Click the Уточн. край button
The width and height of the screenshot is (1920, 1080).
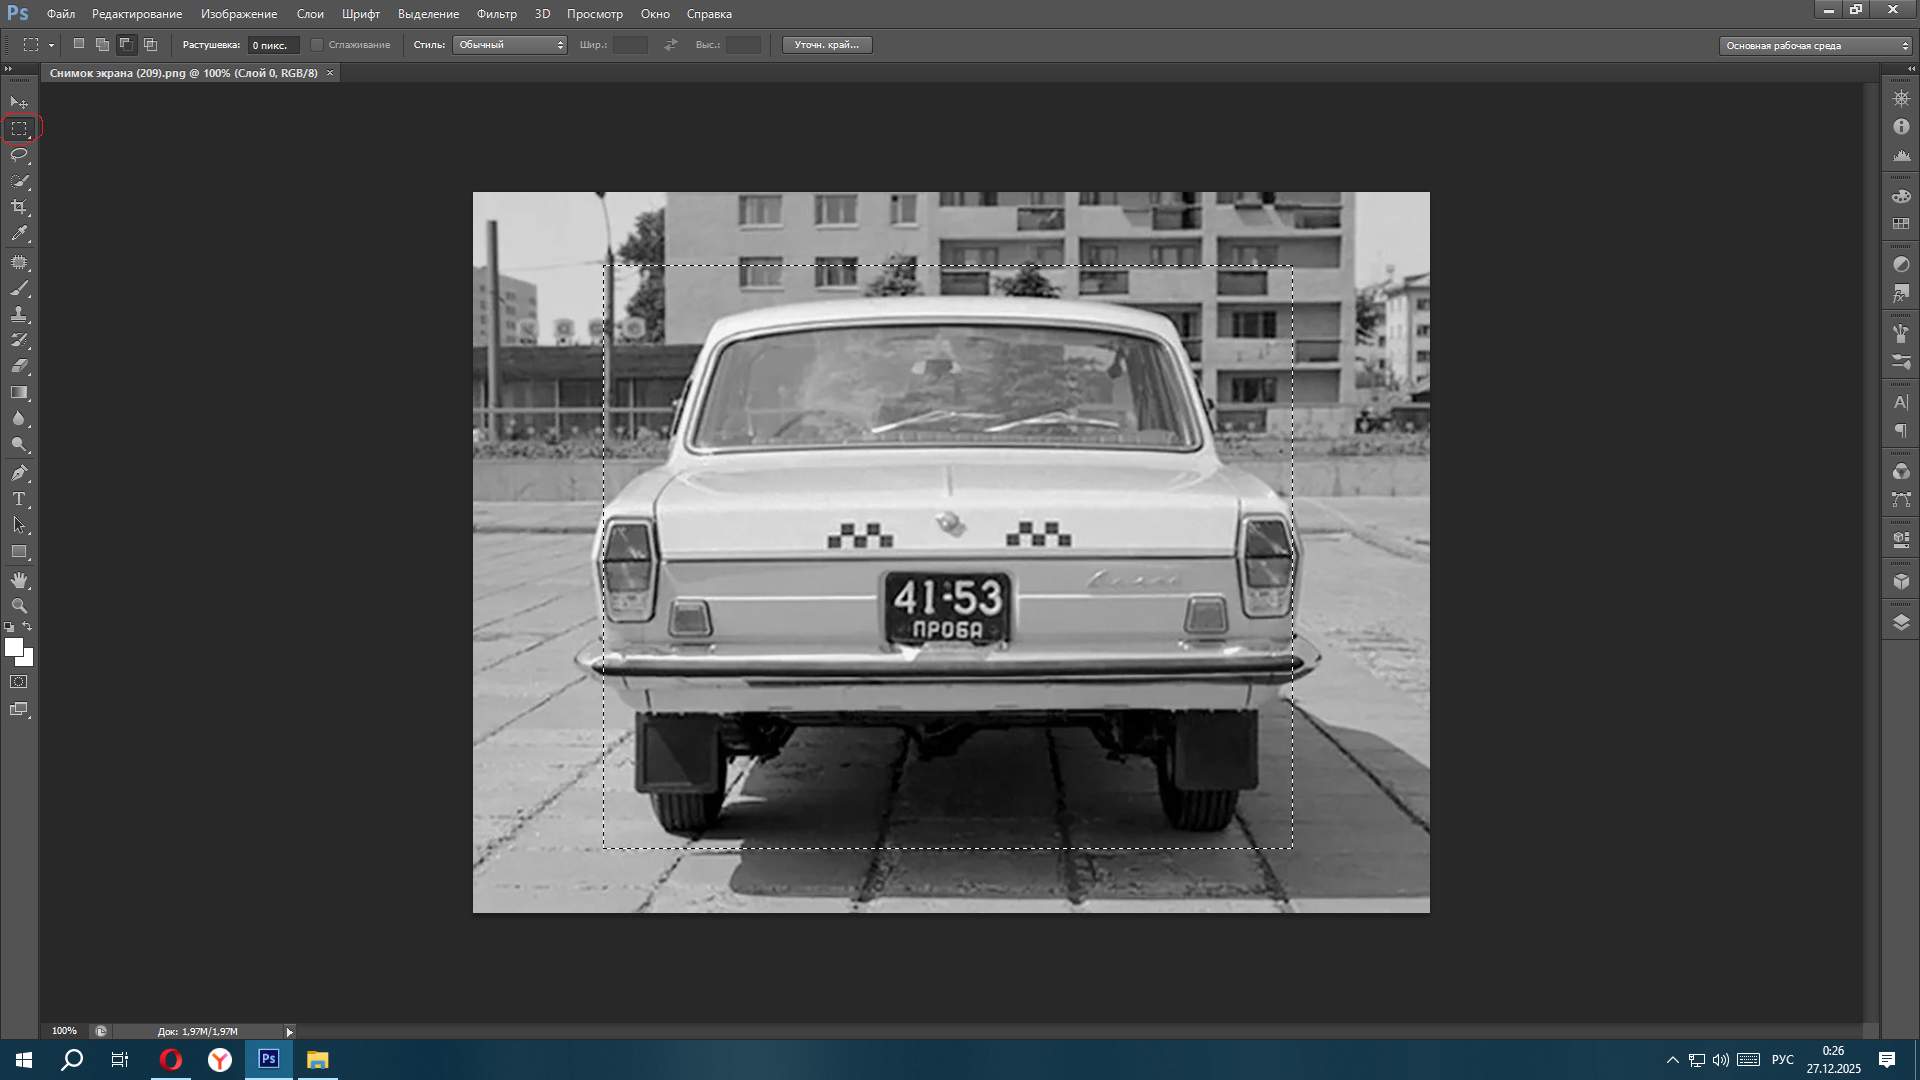point(826,45)
